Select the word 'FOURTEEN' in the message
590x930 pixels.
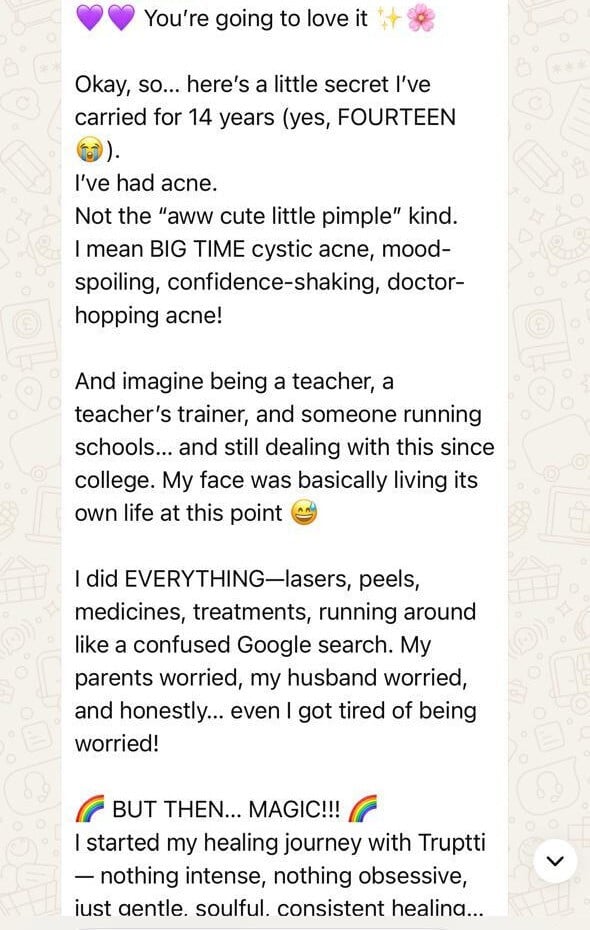click(397, 117)
